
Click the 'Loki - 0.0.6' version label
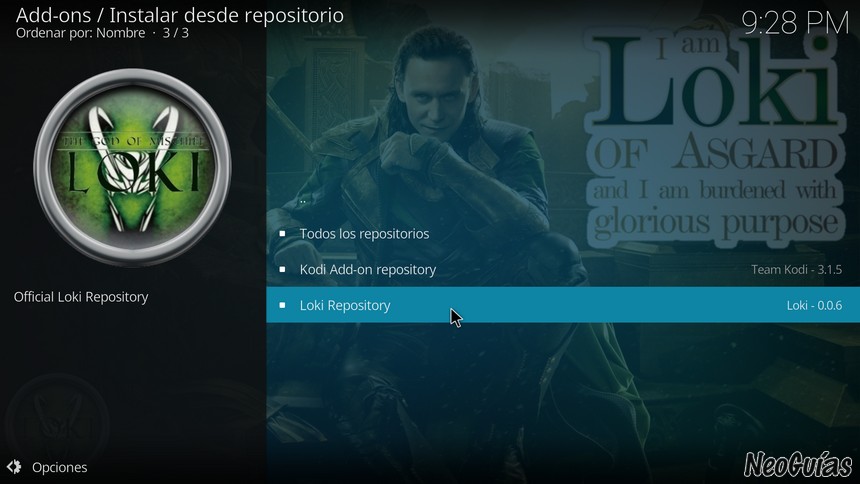click(814, 305)
